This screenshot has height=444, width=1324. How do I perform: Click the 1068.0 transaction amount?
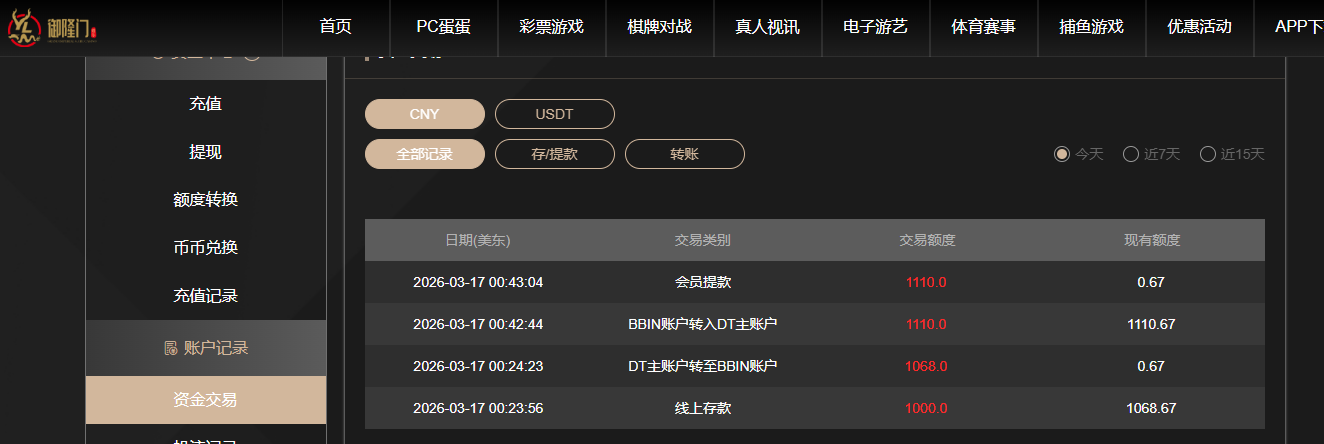[x=926, y=366]
